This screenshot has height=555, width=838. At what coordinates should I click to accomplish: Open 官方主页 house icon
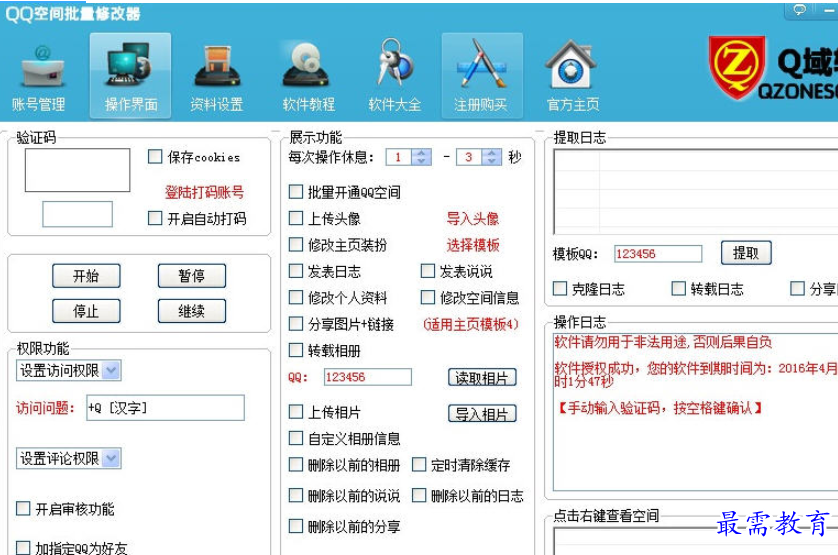[x=572, y=76]
